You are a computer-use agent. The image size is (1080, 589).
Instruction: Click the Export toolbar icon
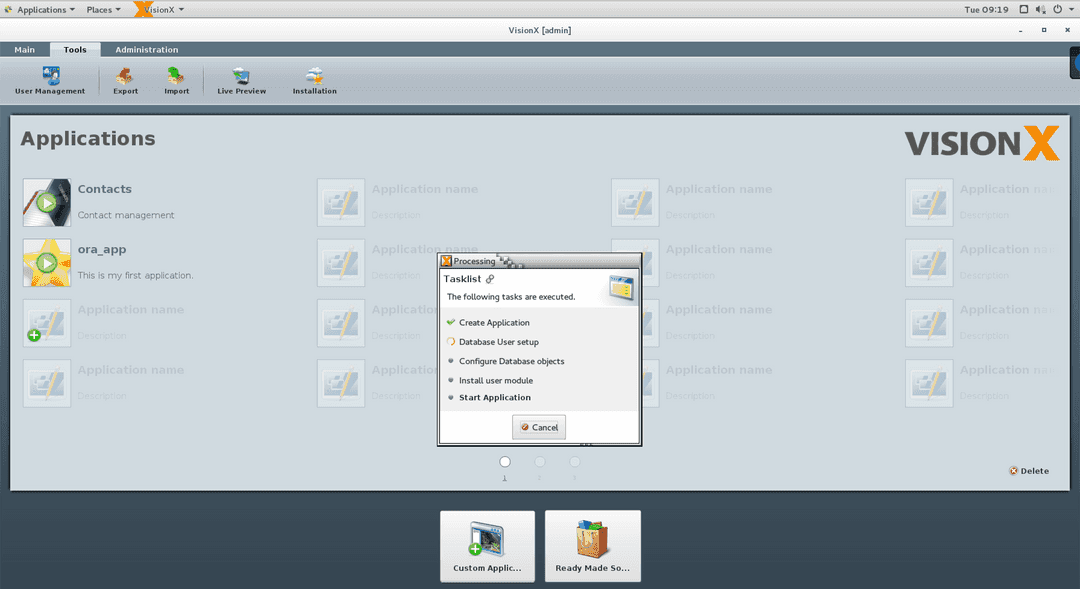pyautogui.click(x=125, y=80)
